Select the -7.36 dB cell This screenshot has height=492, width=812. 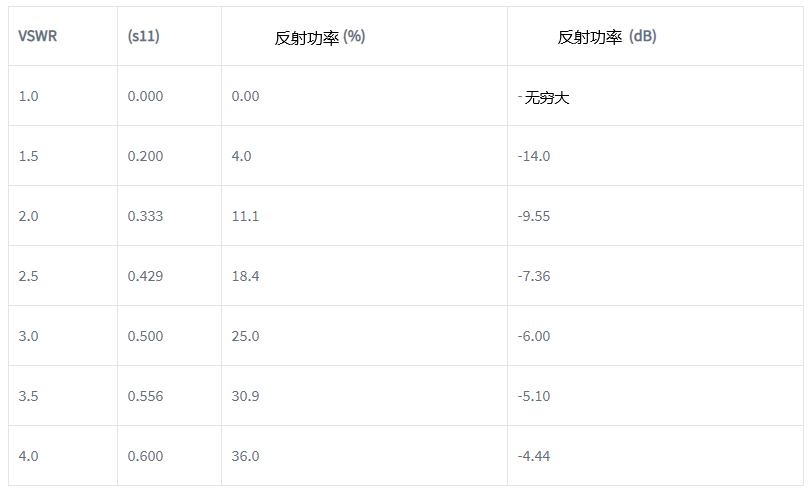[534, 276]
